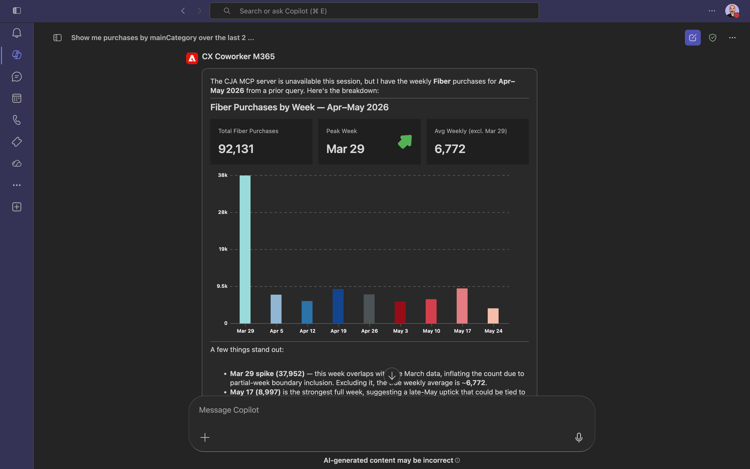Open the plus attachments menu in composer
This screenshot has height=469, width=750.
tap(205, 437)
